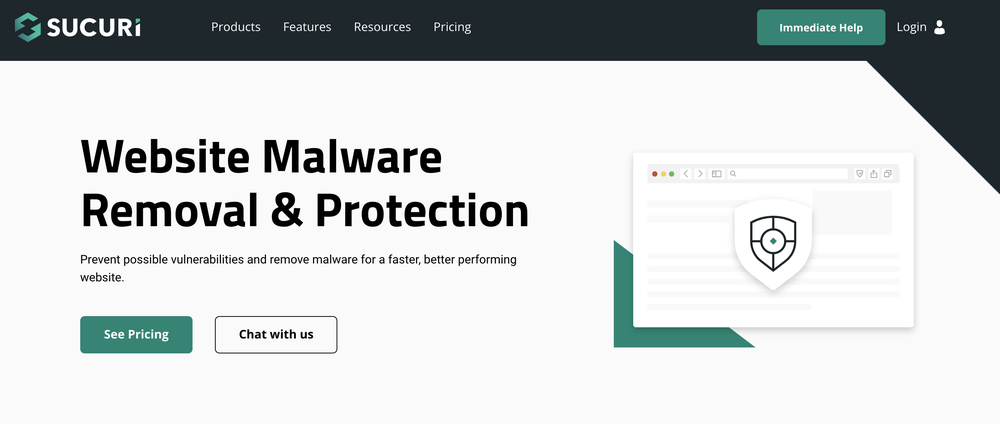Screen dimensions: 1000x424
Task: Click the back arrow in the illustrated browser
Action: point(686,174)
